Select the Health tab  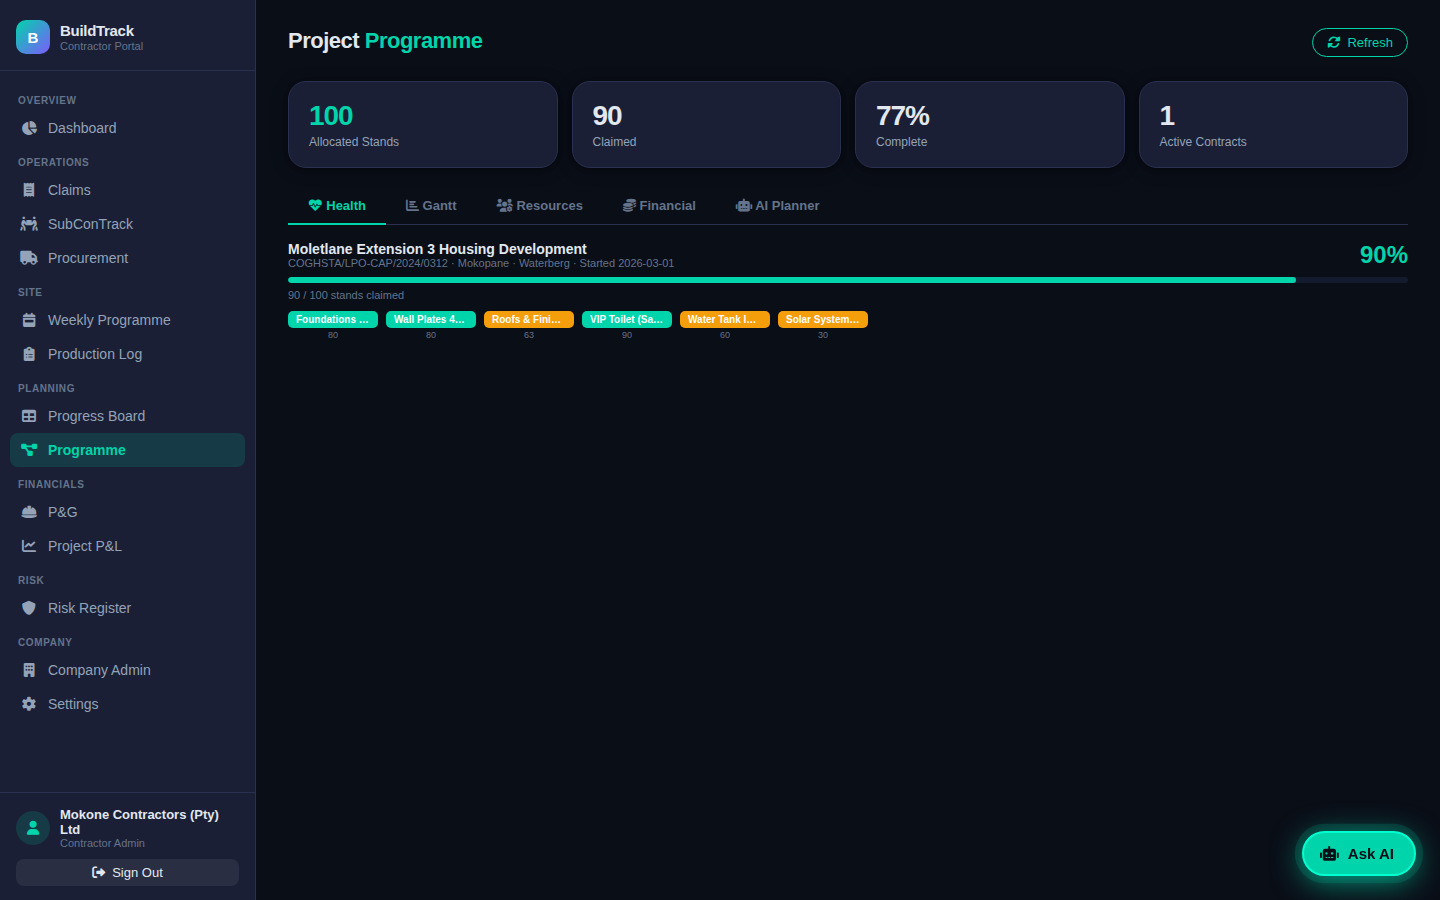pos(337,205)
